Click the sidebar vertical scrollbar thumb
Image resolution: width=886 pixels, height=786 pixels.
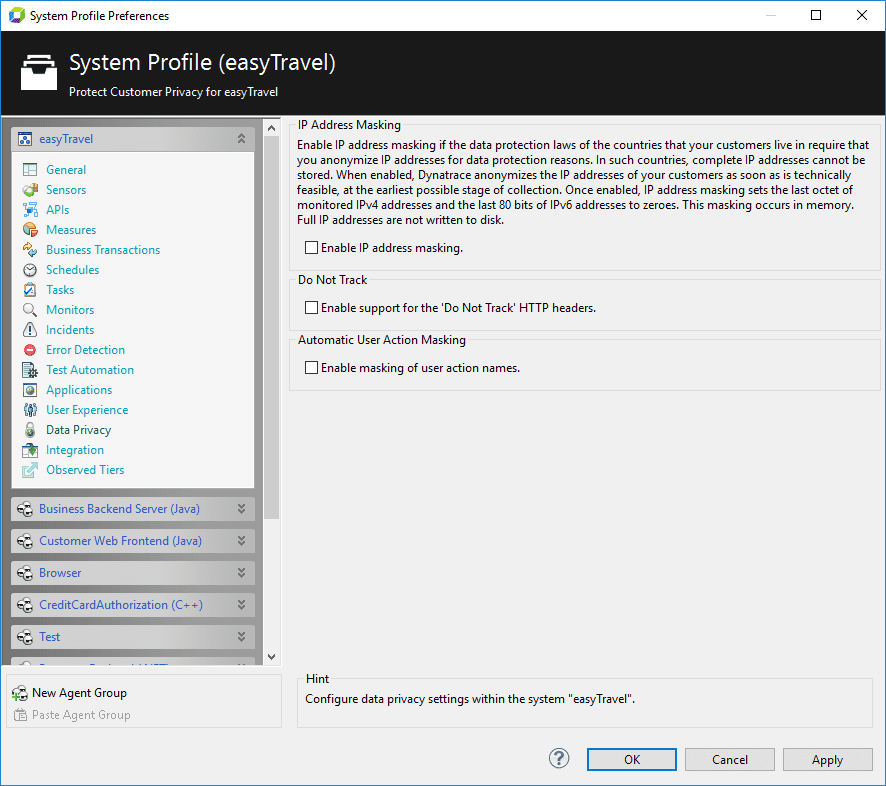pos(271,327)
